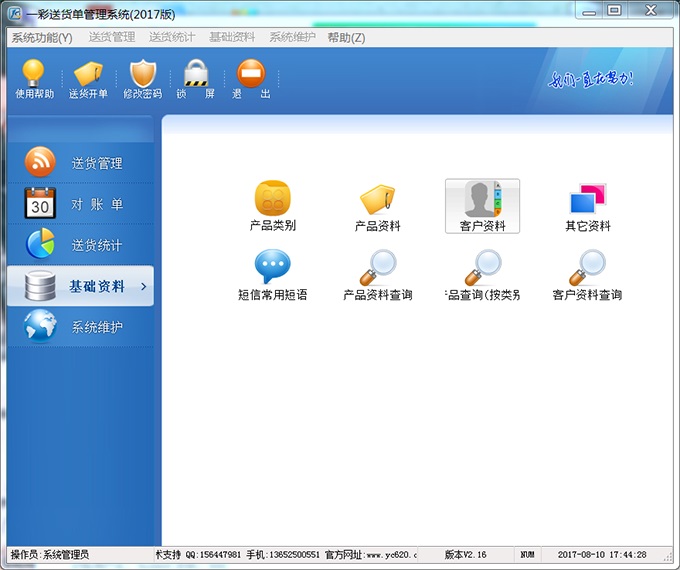
Task: Close the application window
Action: (x=651, y=10)
